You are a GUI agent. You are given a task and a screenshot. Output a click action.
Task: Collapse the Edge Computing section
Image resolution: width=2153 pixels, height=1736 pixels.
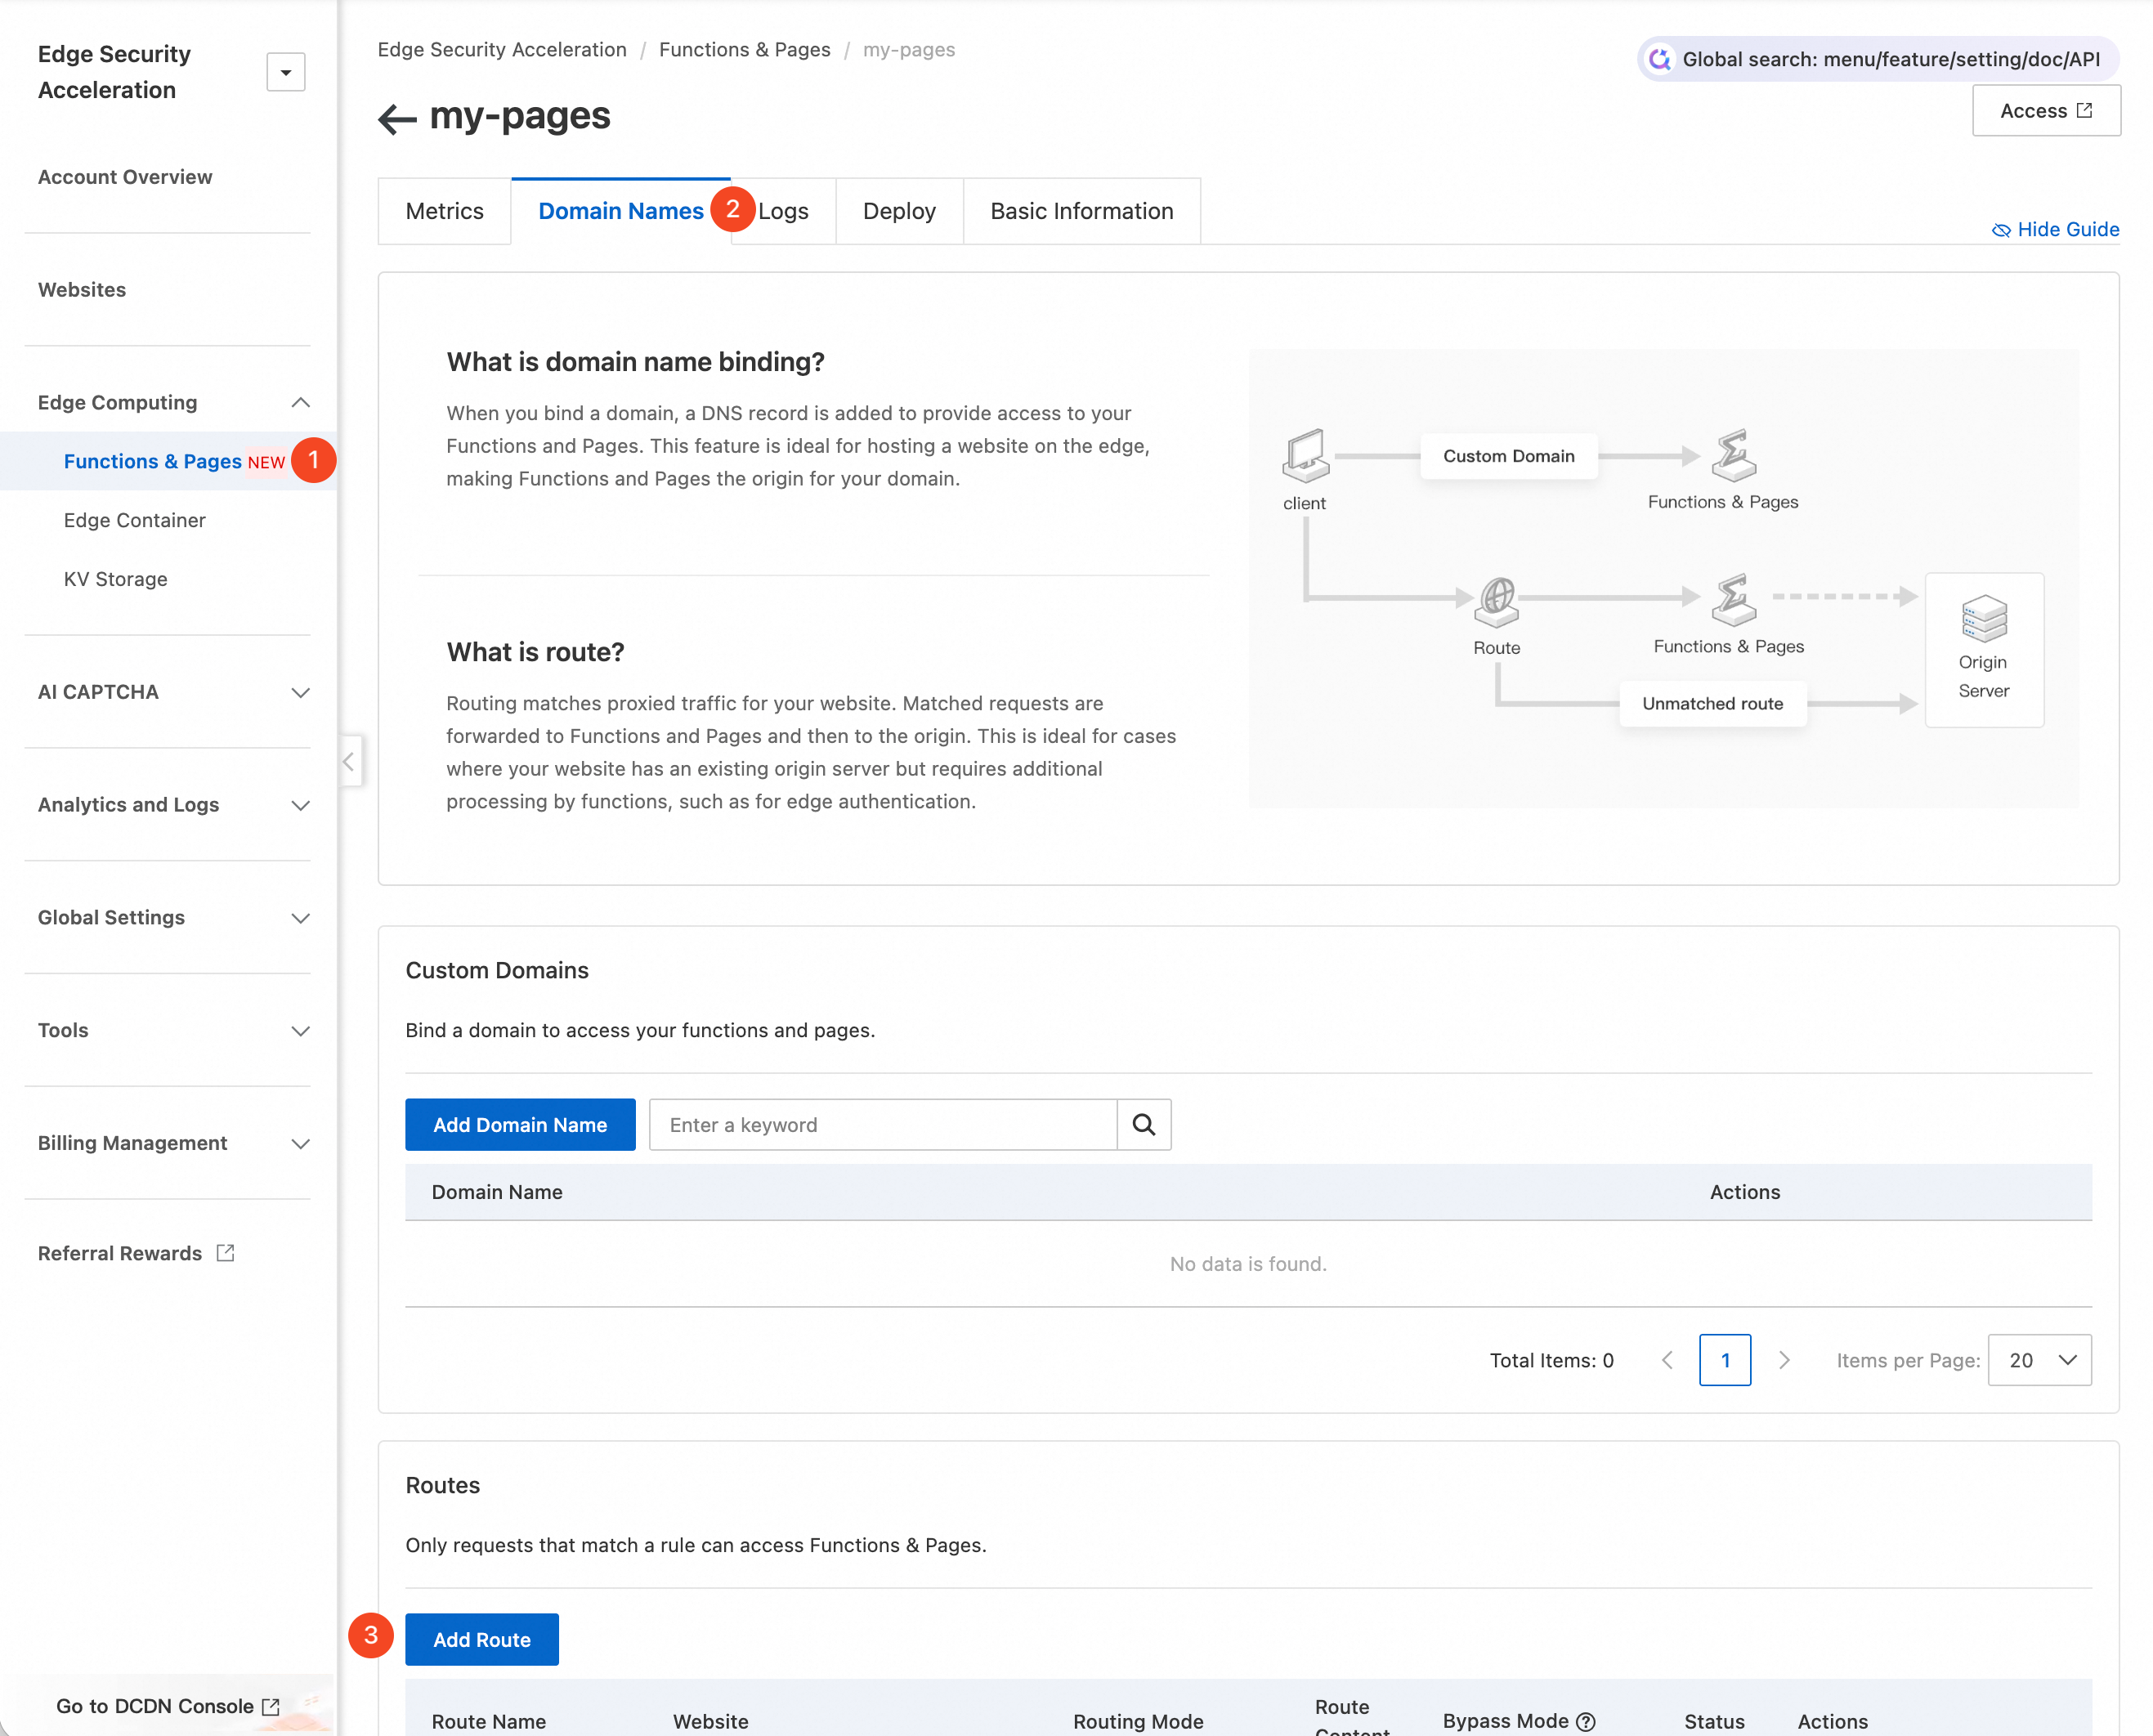click(x=300, y=402)
